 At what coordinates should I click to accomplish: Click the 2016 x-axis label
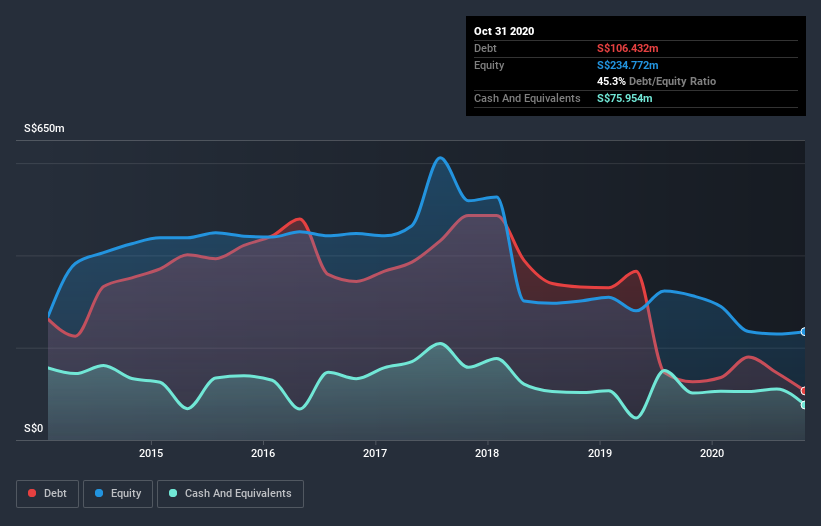(263, 453)
